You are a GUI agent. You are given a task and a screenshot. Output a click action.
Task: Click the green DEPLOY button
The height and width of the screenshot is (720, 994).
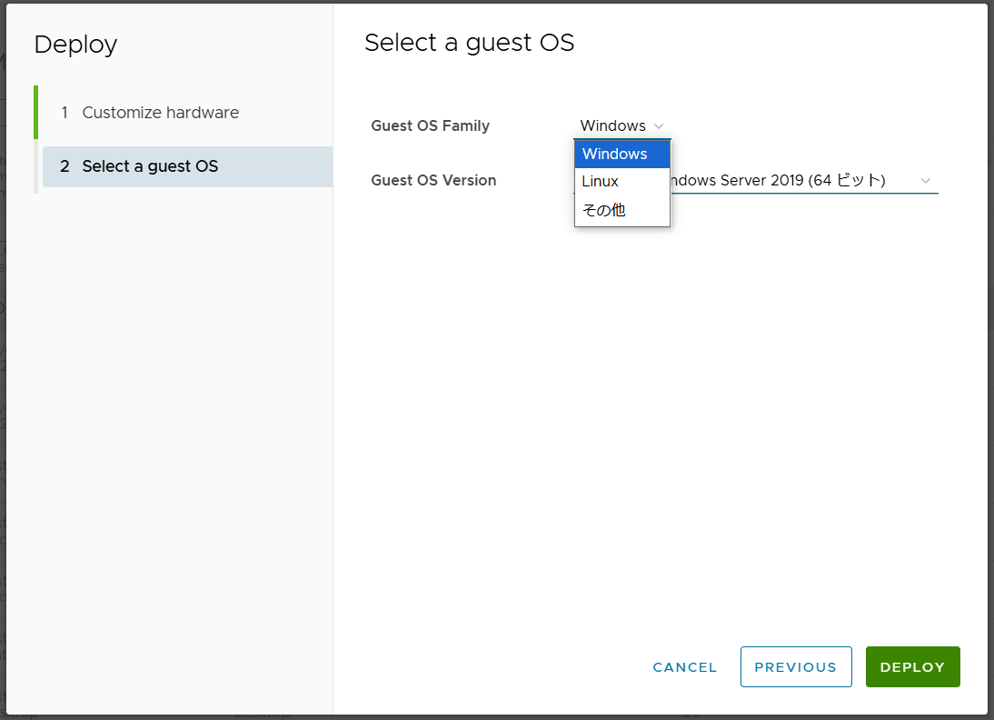(x=912, y=667)
